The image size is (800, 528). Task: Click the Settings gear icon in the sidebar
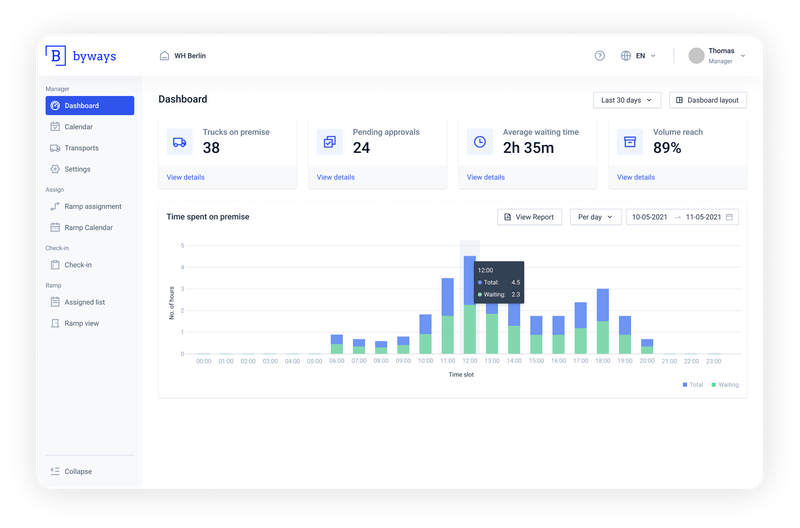point(55,169)
